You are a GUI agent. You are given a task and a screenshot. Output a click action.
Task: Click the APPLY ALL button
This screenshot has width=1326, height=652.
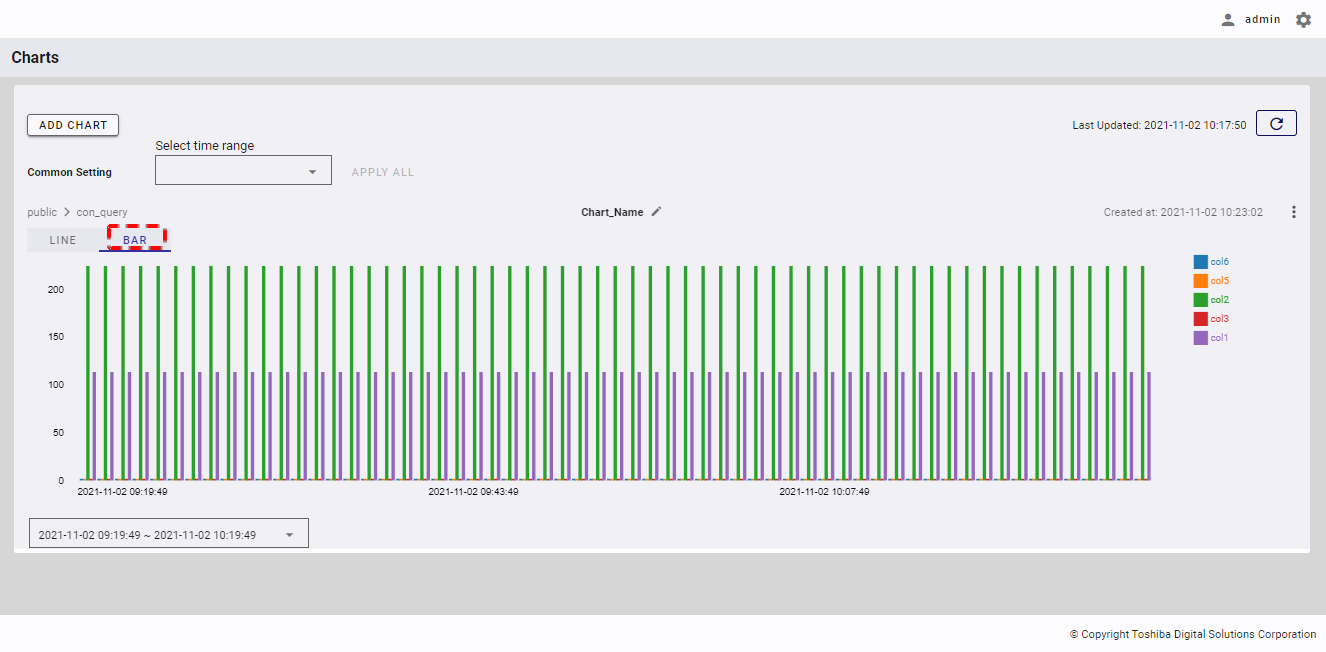(382, 172)
